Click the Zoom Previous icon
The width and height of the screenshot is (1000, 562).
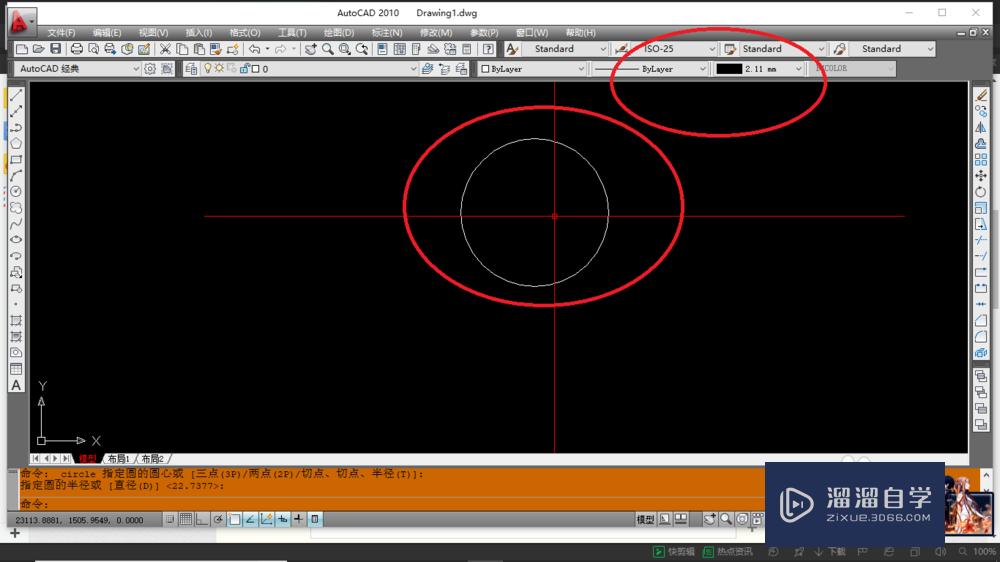(x=362, y=49)
